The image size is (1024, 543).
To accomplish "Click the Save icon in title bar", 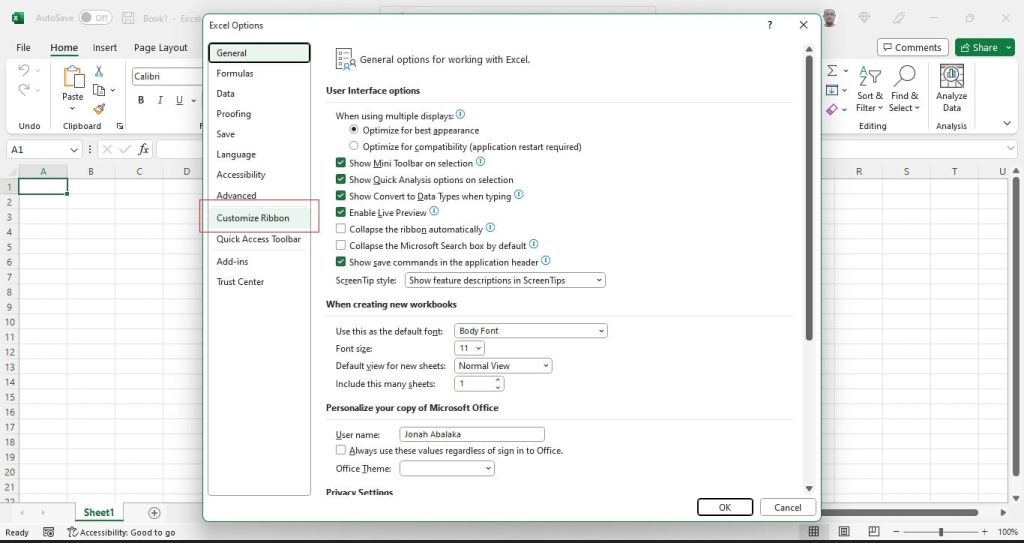I will pyautogui.click(x=129, y=18).
